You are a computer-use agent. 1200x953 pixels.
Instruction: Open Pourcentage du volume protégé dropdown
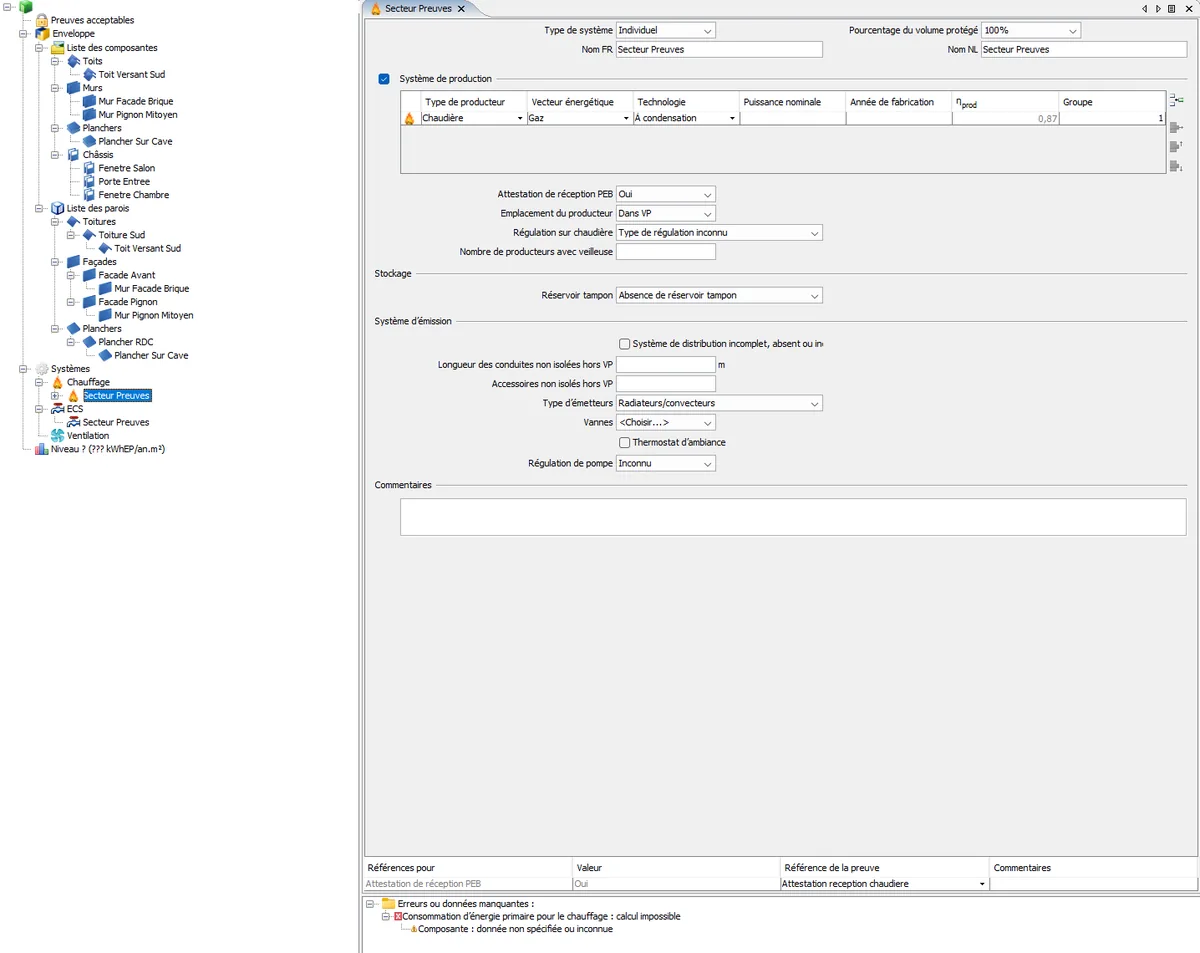tap(1031, 31)
